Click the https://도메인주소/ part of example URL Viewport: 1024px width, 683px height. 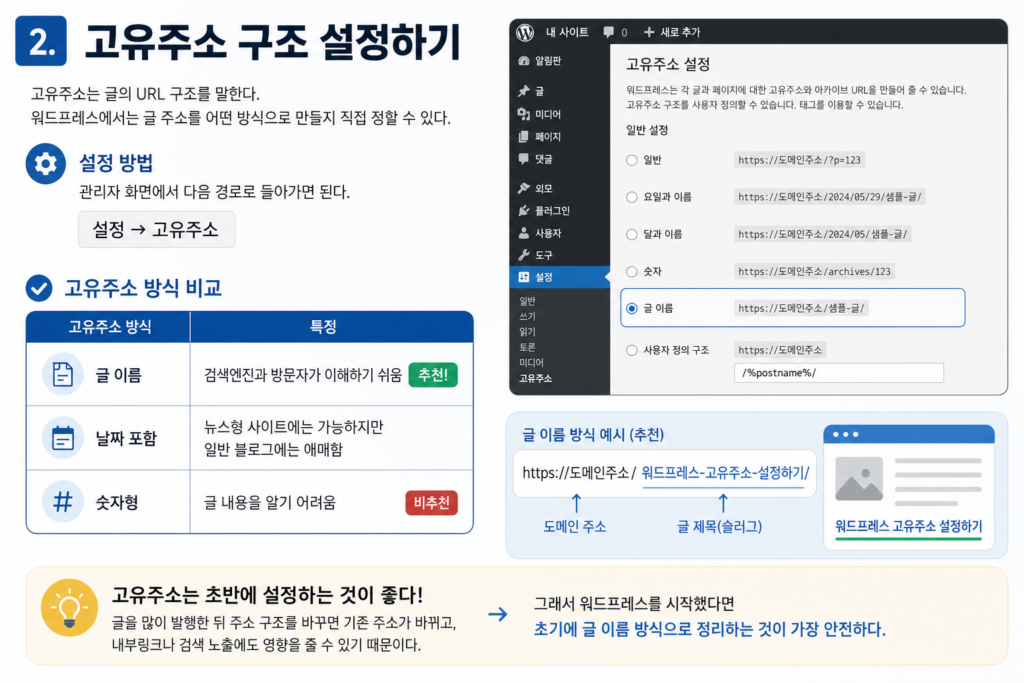click(579, 473)
